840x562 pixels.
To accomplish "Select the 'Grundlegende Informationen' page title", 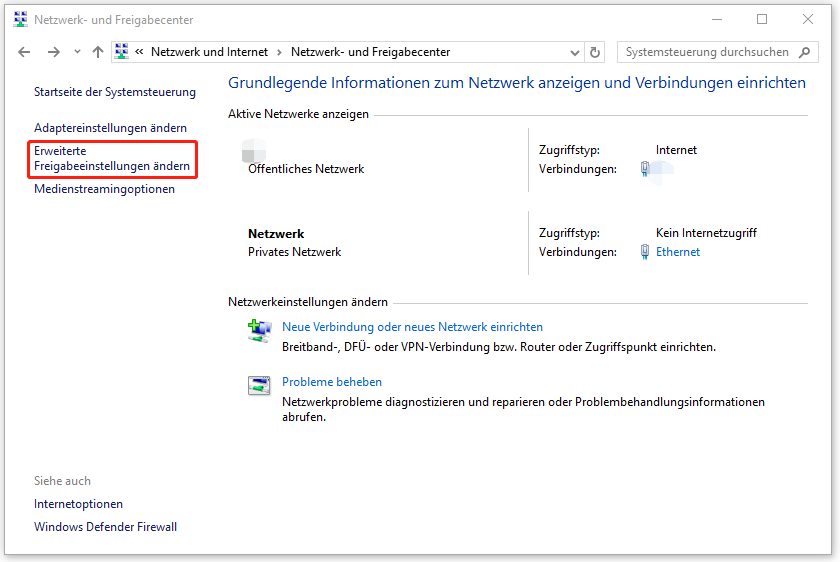I will coord(517,83).
